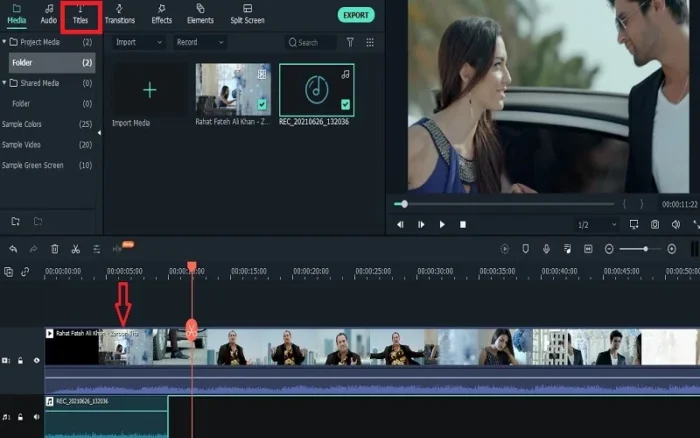Switch to the Titles tab

tap(80, 14)
